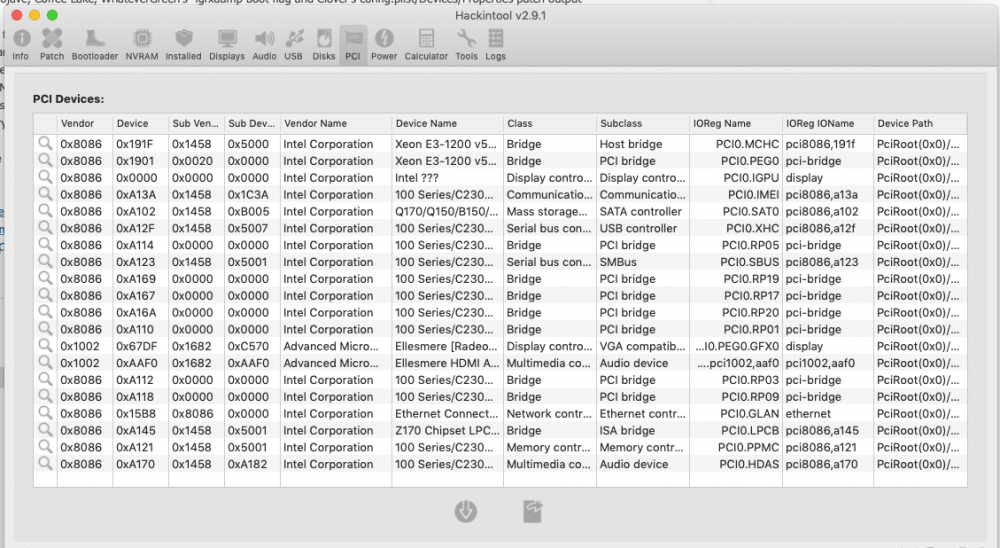Sort by the Class column header
The image size is (1000, 548).
550,123
